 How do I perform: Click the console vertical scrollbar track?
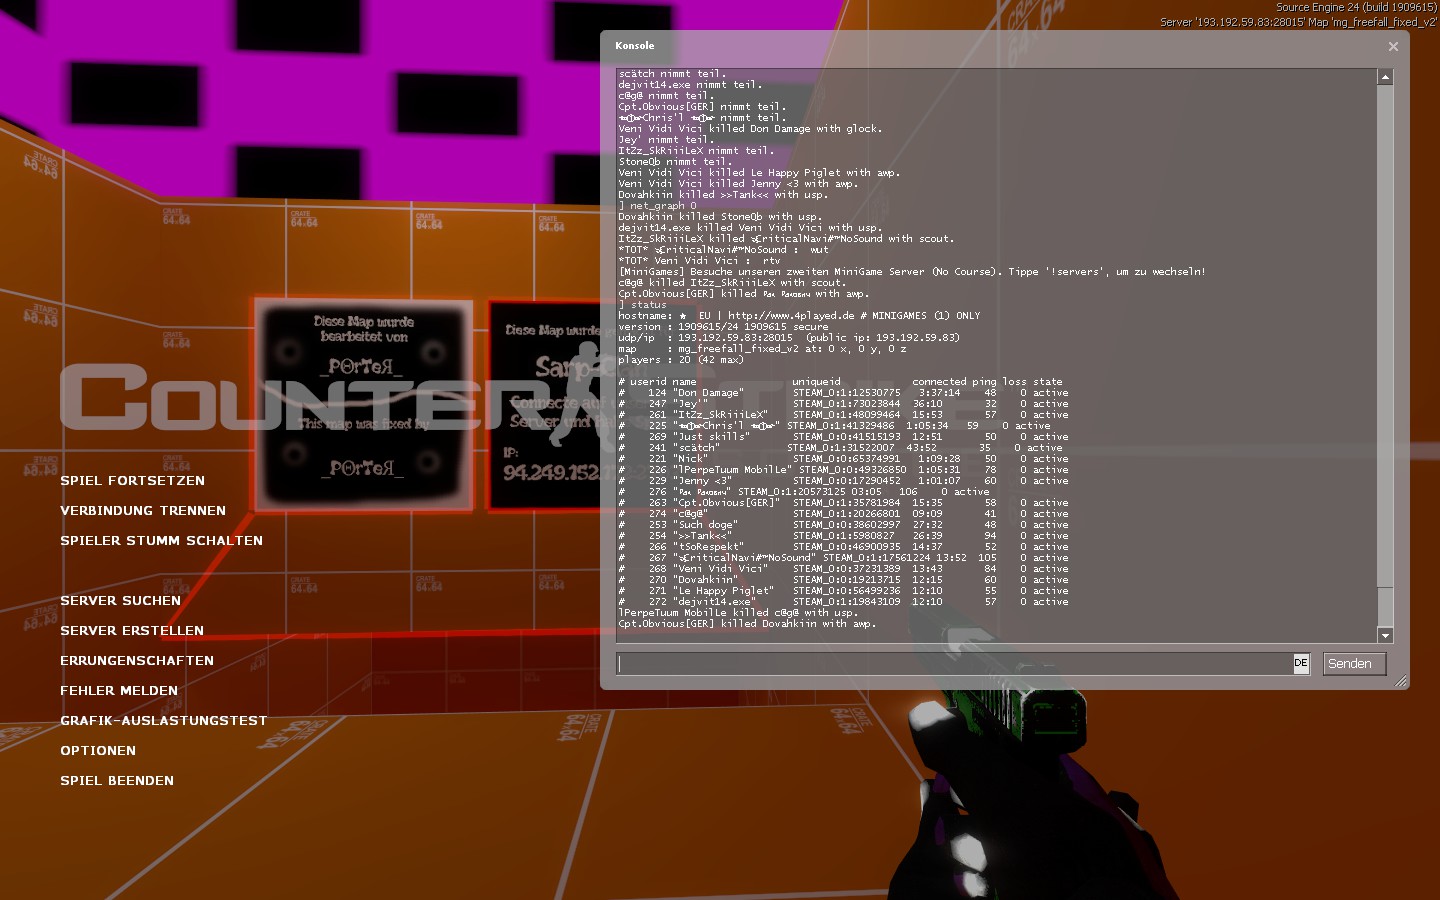1385,355
